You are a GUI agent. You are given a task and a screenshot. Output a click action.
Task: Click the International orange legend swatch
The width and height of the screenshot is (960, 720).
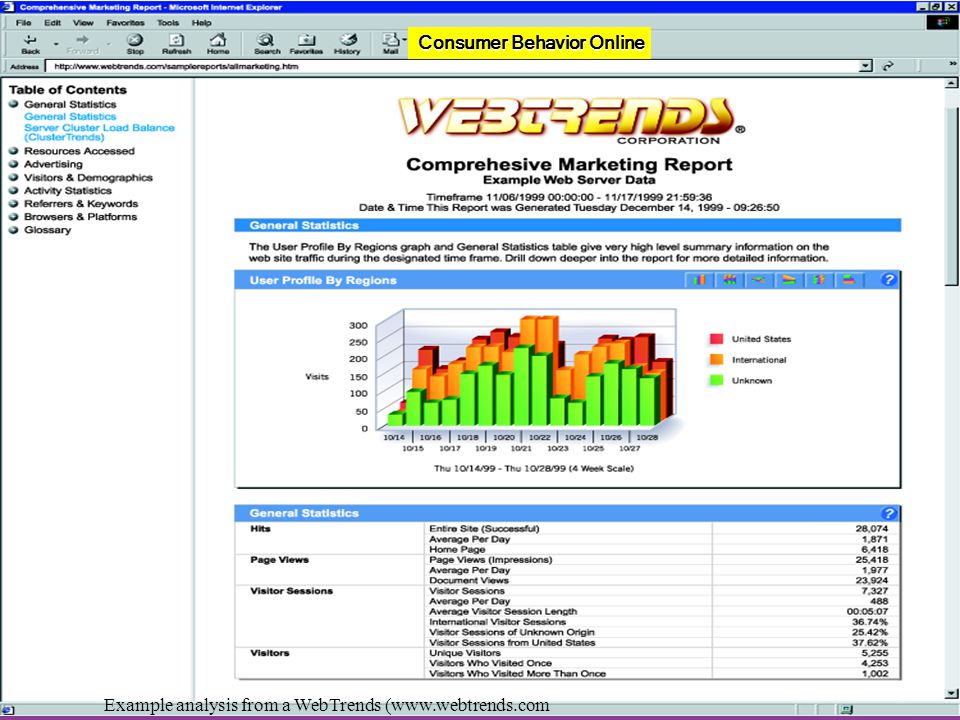pos(716,359)
